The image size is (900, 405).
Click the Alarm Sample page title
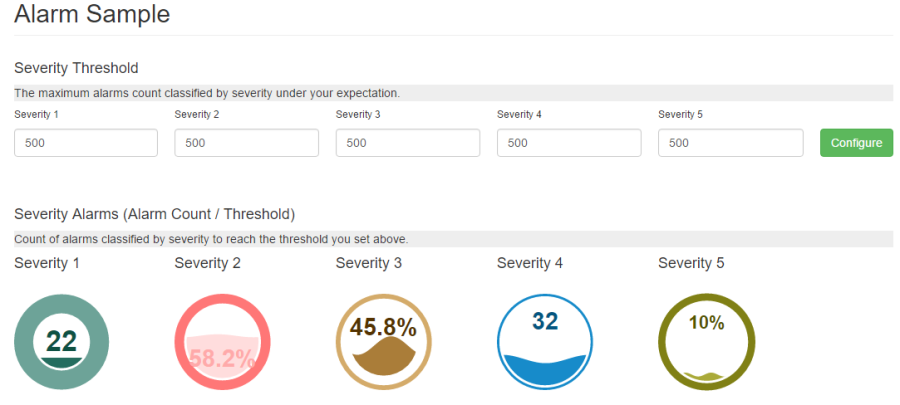tap(92, 14)
